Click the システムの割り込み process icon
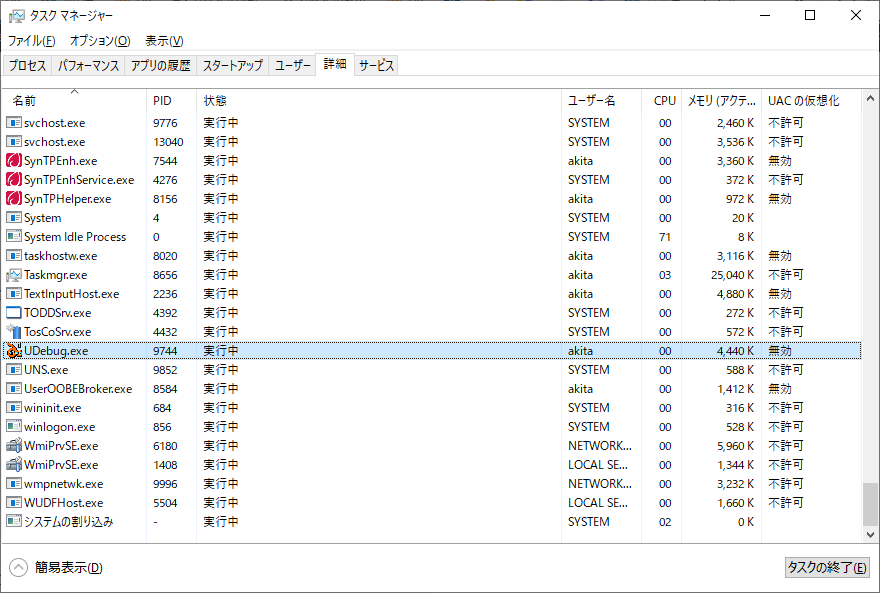Screen dimensions: 880x593 pos(13,521)
